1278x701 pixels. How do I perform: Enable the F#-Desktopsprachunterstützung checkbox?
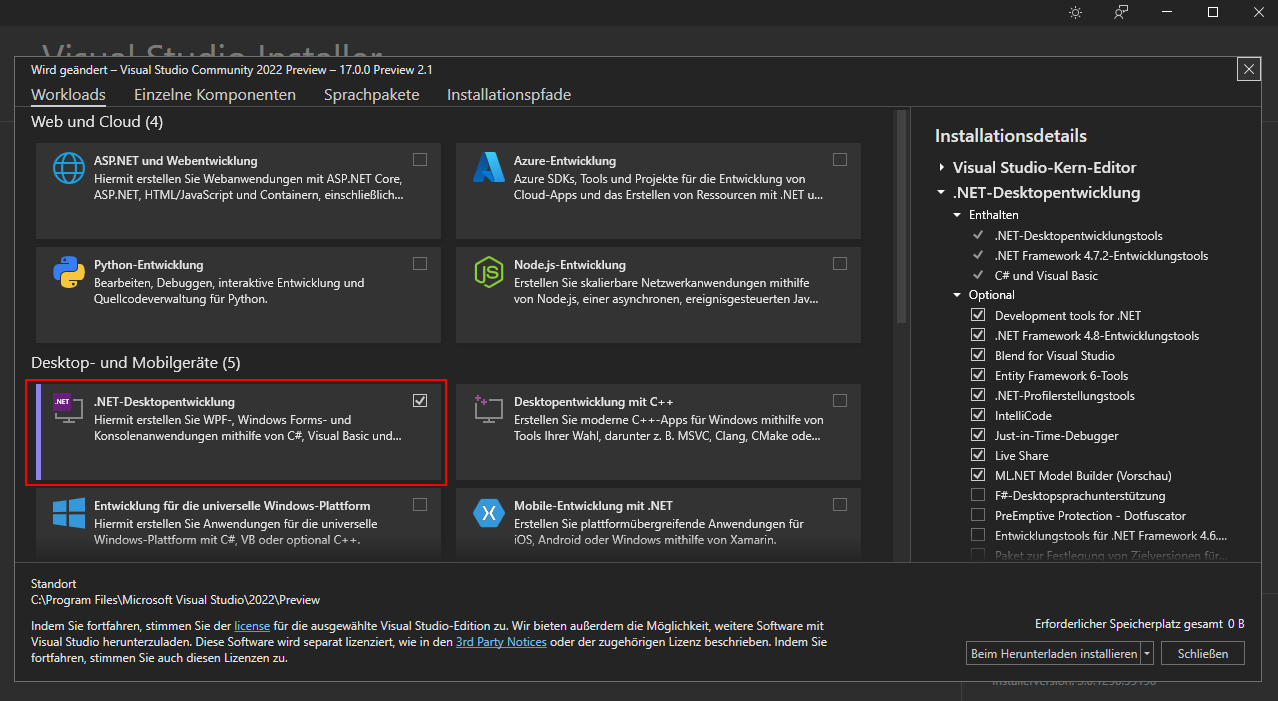(977, 496)
